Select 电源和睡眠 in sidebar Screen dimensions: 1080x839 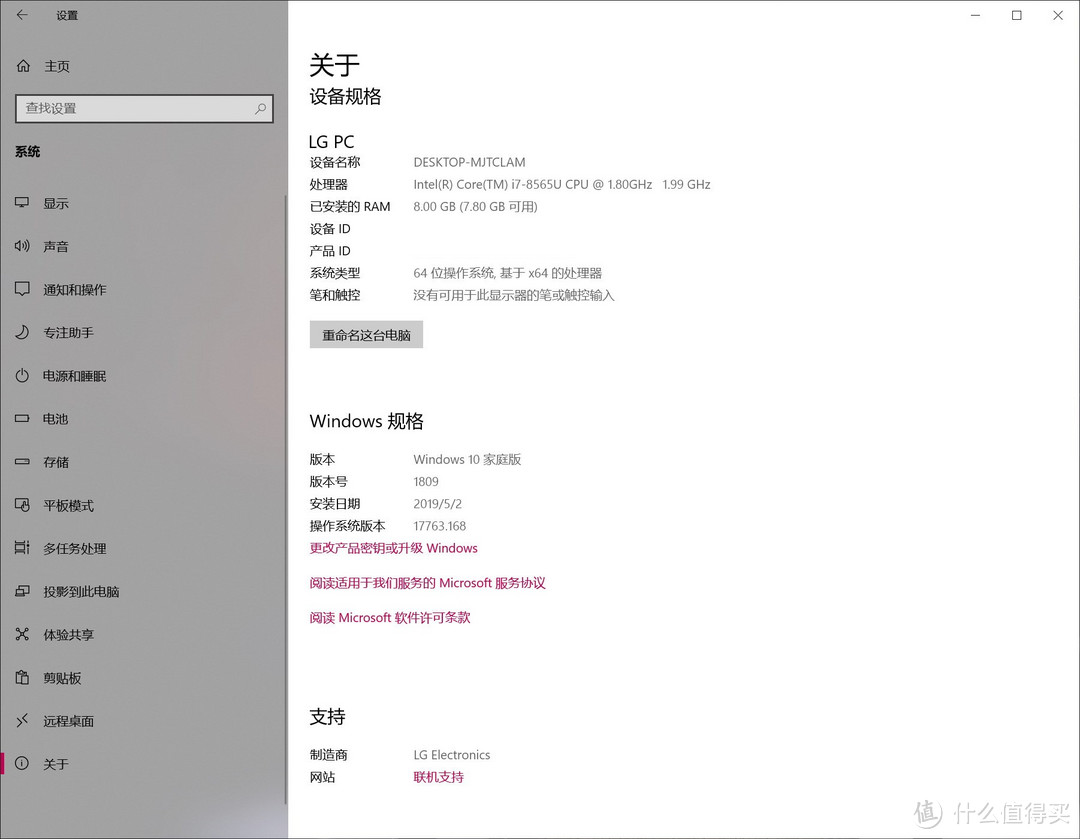(x=74, y=376)
